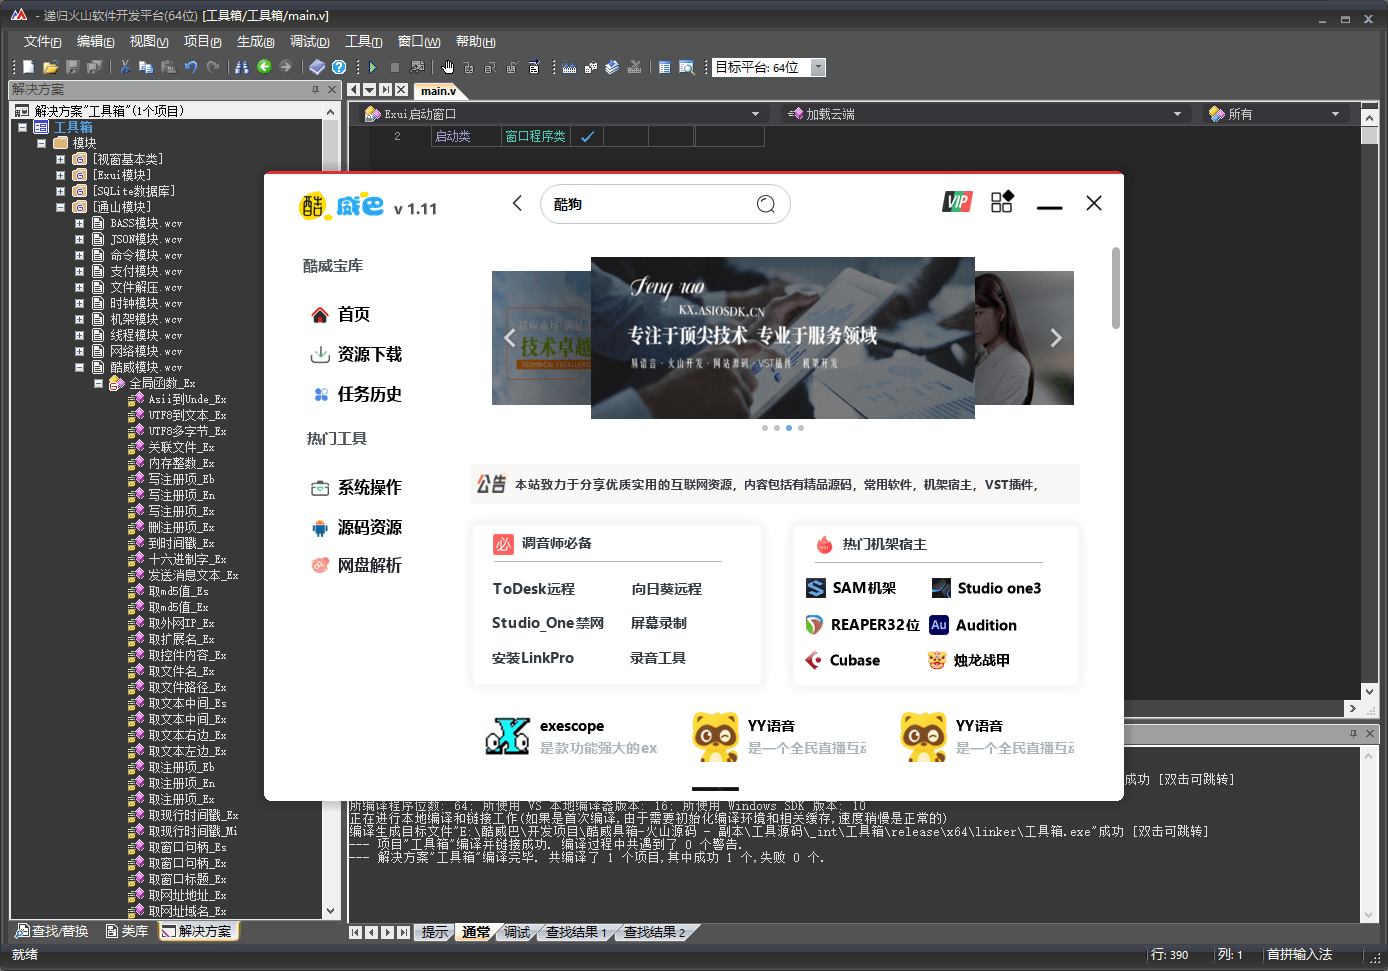Viewport: 1388px width, 971px height.
Task: Click the blue question mark Help icon
Action: click(x=339, y=67)
